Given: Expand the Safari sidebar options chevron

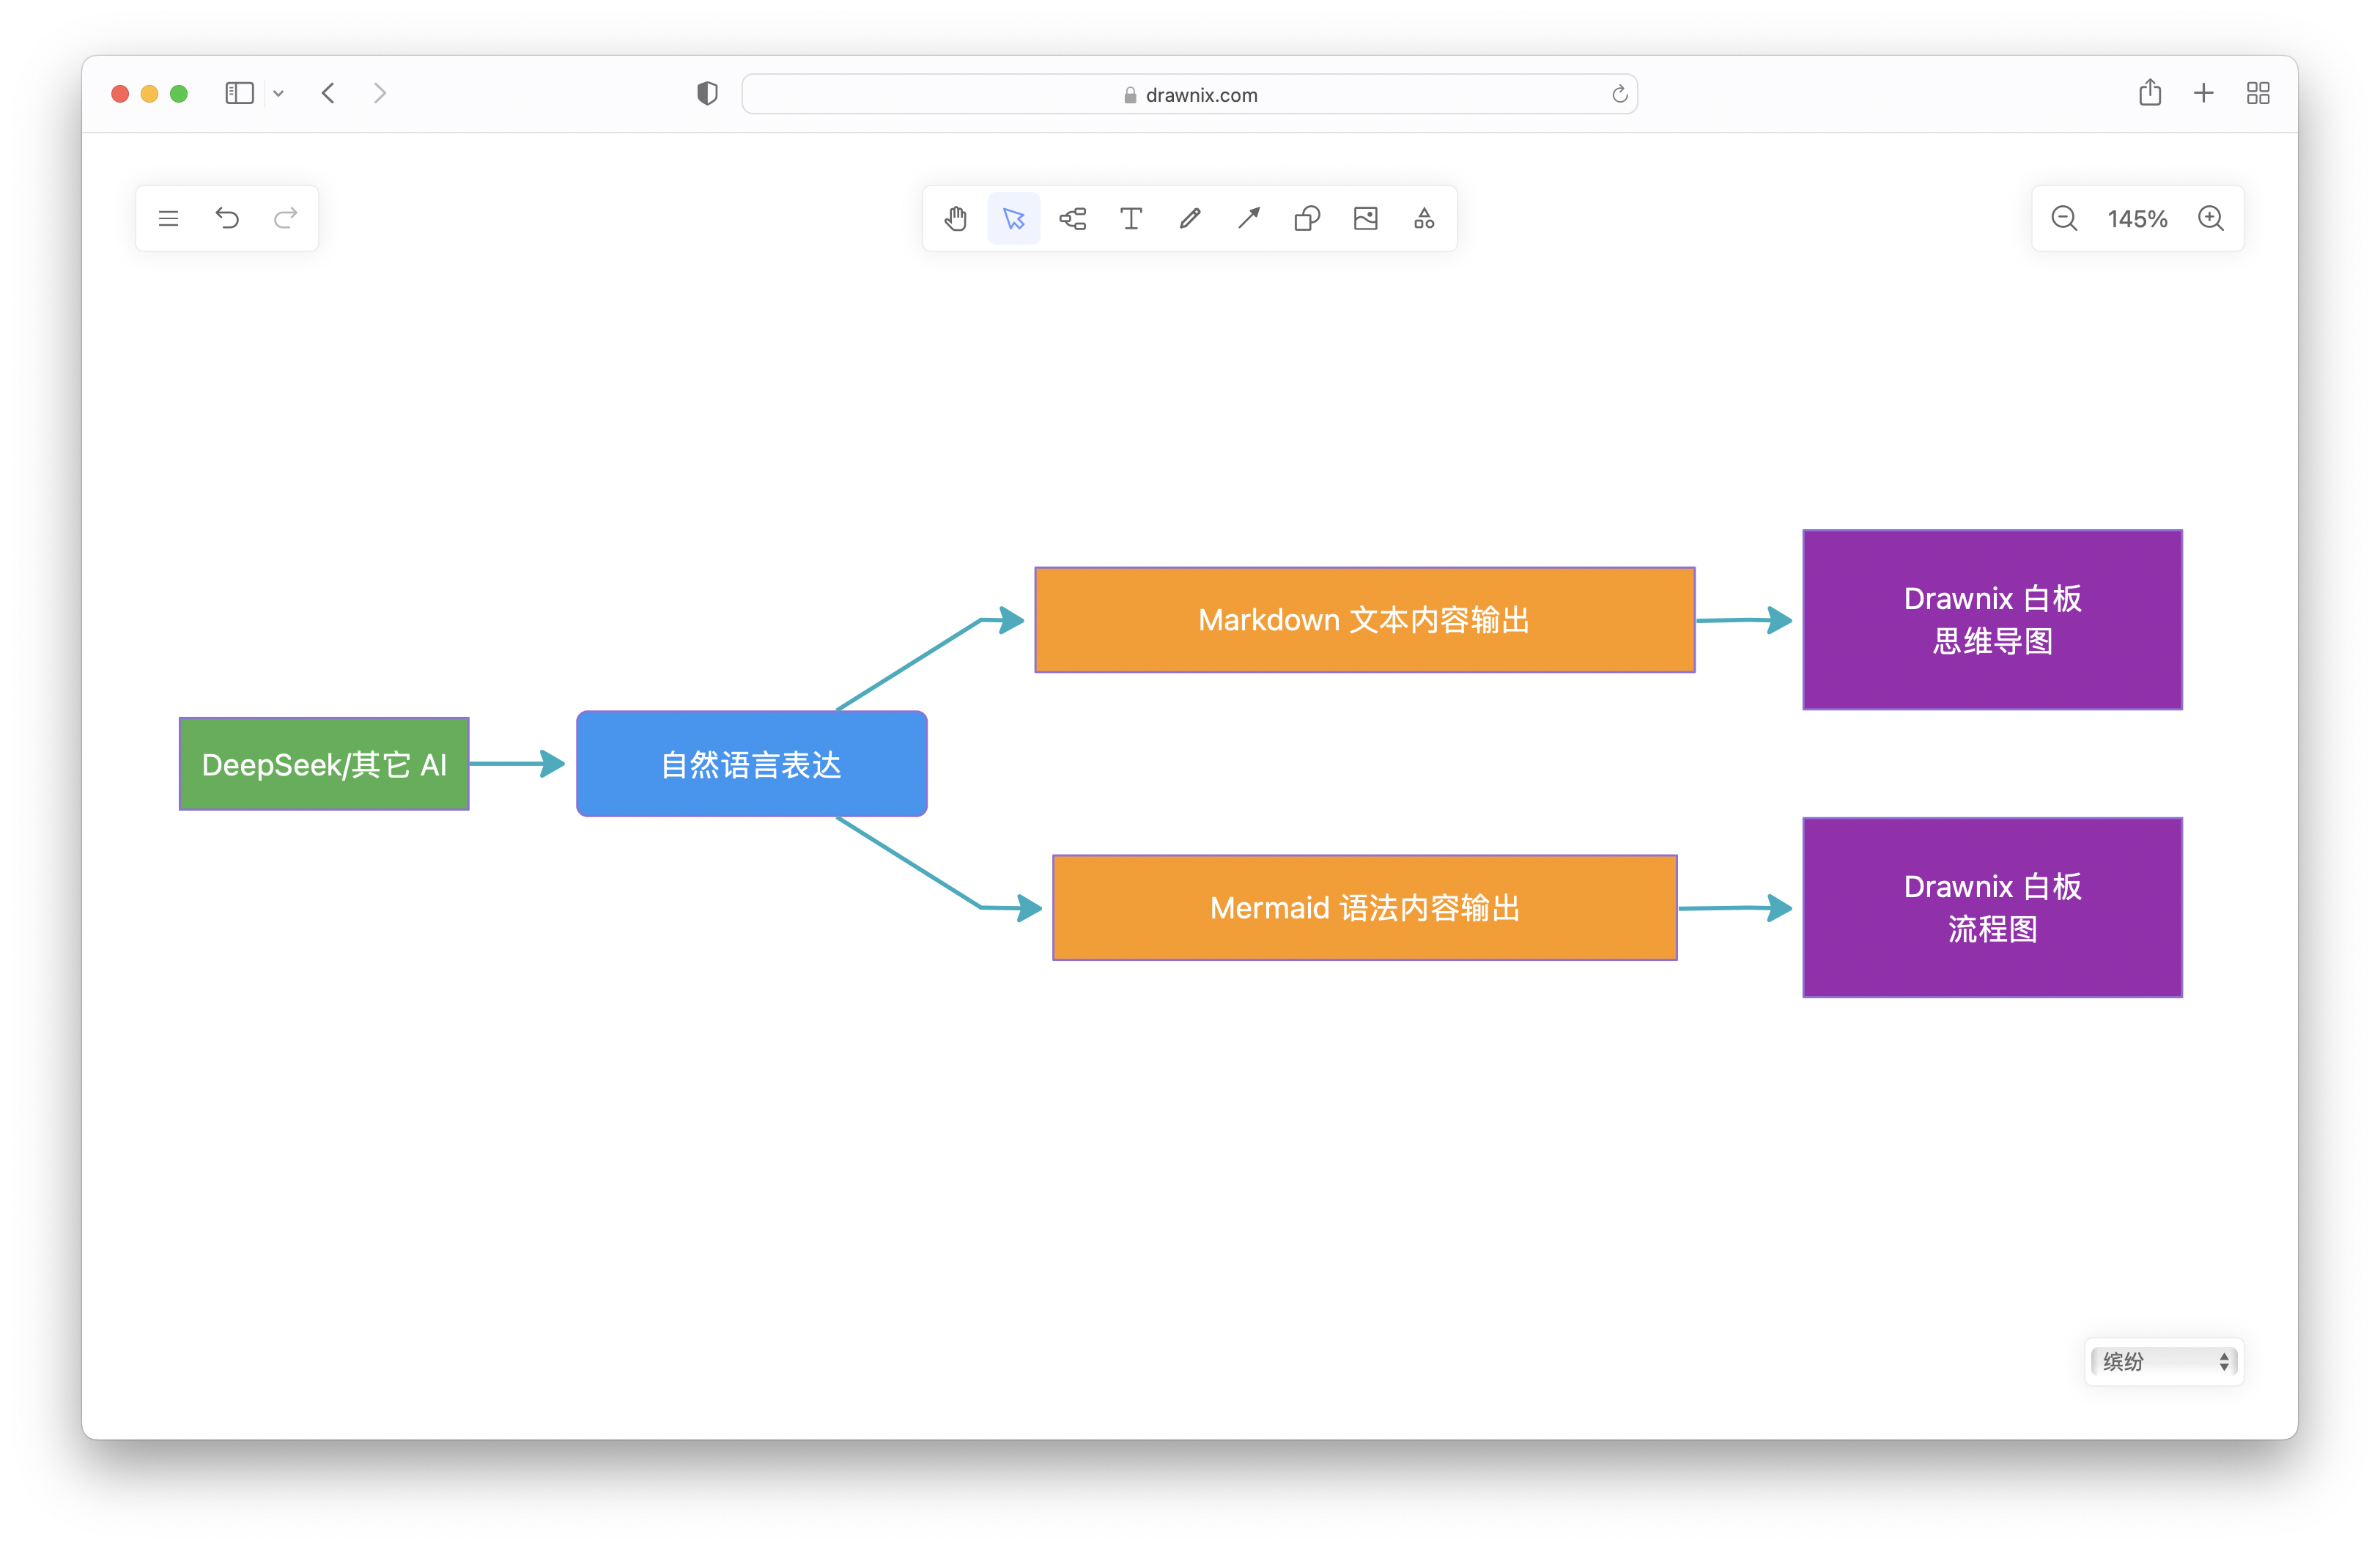Looking at the screenshot, I should 279,94.
